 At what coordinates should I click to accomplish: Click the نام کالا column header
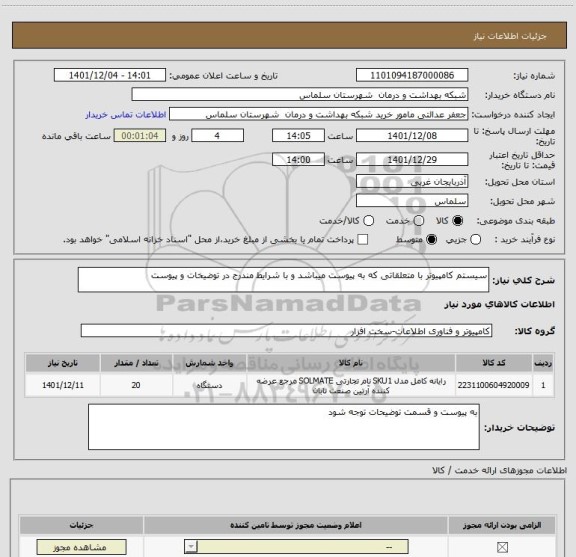(x=351, y=363)
